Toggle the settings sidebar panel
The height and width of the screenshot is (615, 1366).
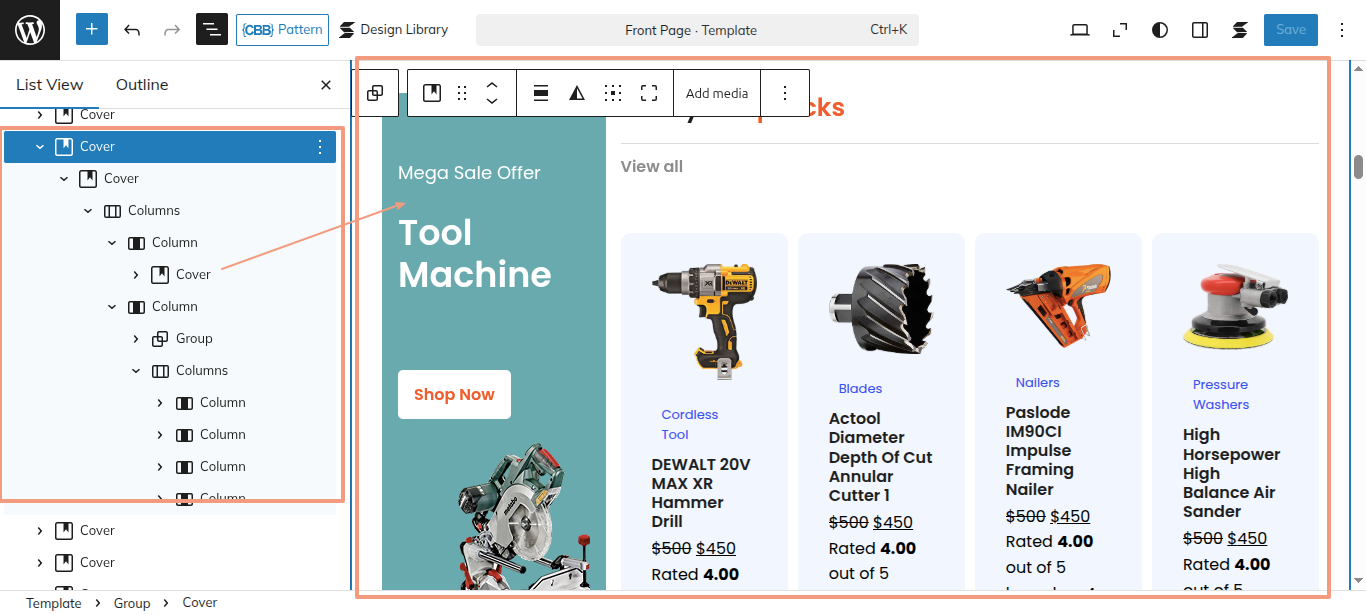pyautogui.click(x=1200, y=30)
